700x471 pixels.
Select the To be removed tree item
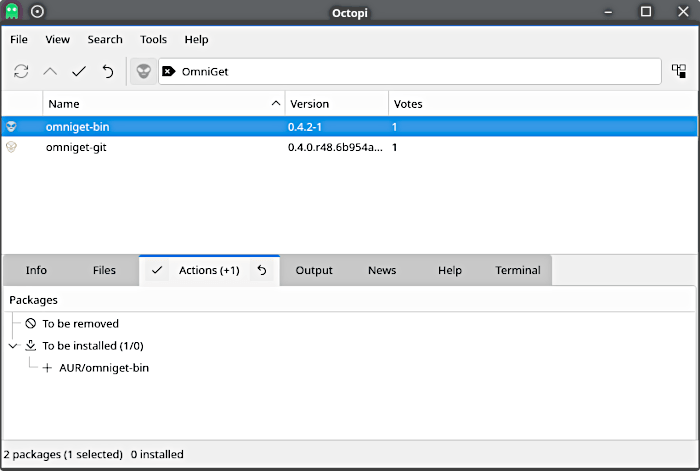(x=80, y=324)
